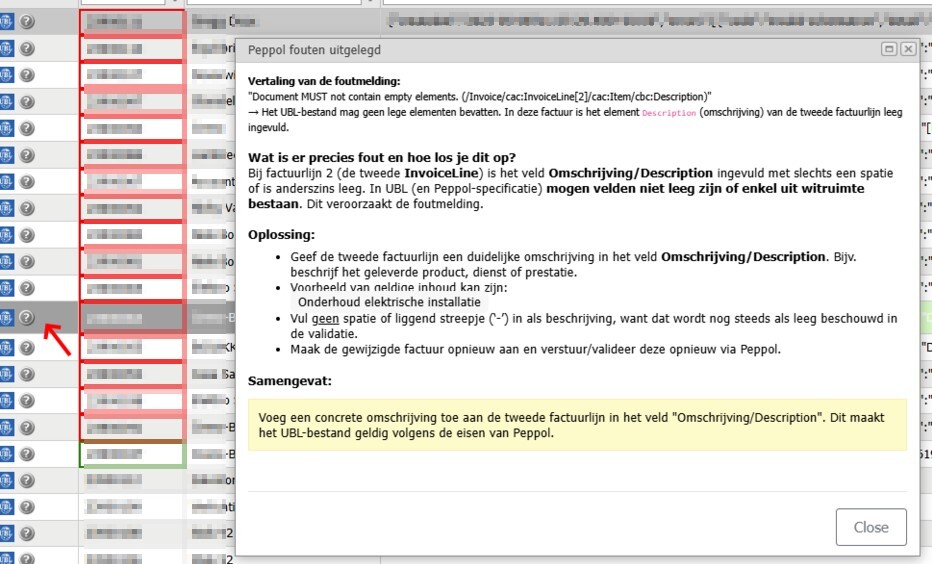Click UBL icon in row ending 'Kk'
Screen dimensions: 932x564
[6, 347]
